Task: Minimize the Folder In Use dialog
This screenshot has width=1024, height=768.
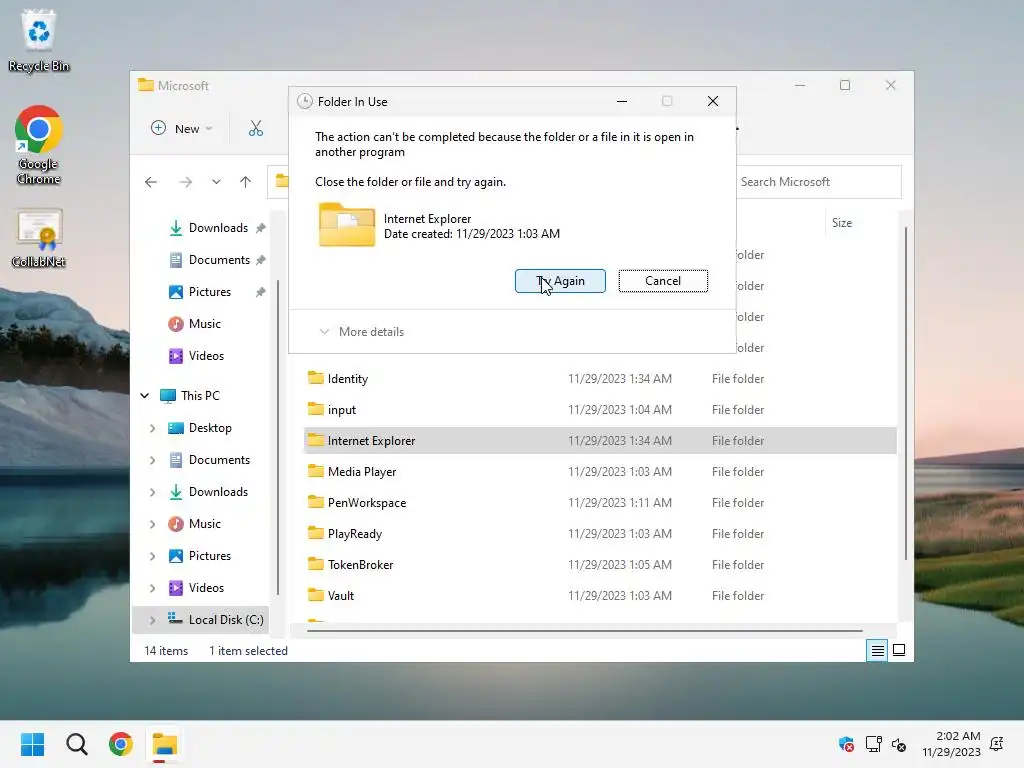Action: pyautogui.click(x=622, y=101)
